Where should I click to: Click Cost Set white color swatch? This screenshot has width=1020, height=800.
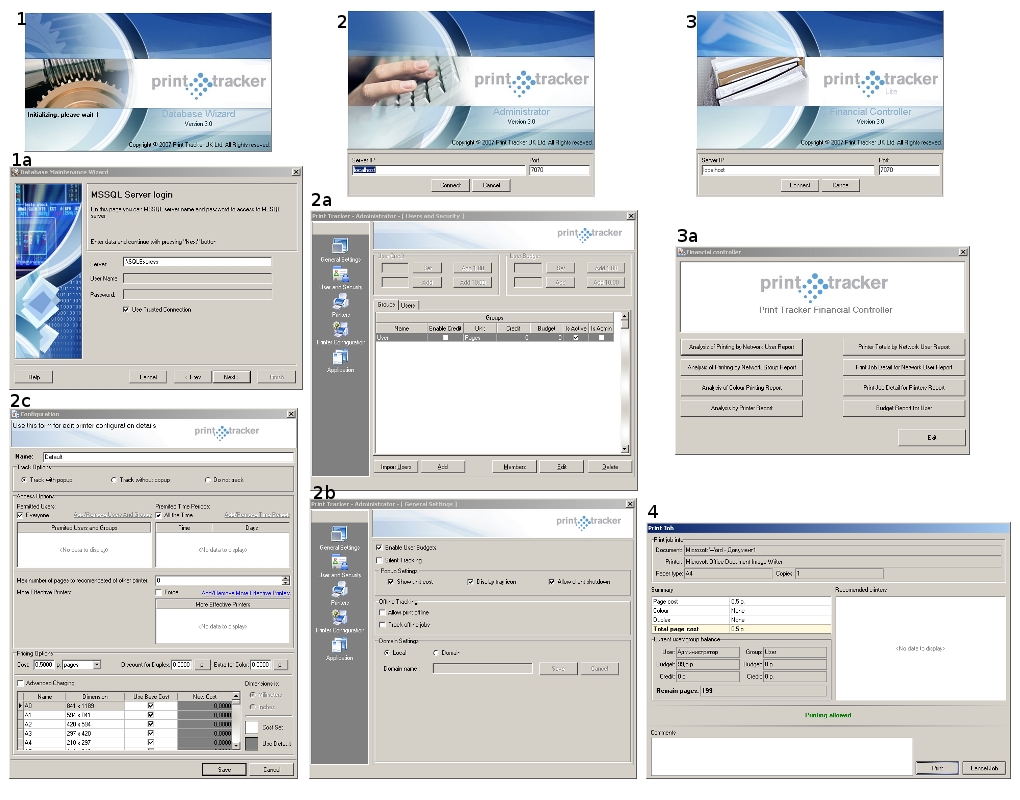252,727
